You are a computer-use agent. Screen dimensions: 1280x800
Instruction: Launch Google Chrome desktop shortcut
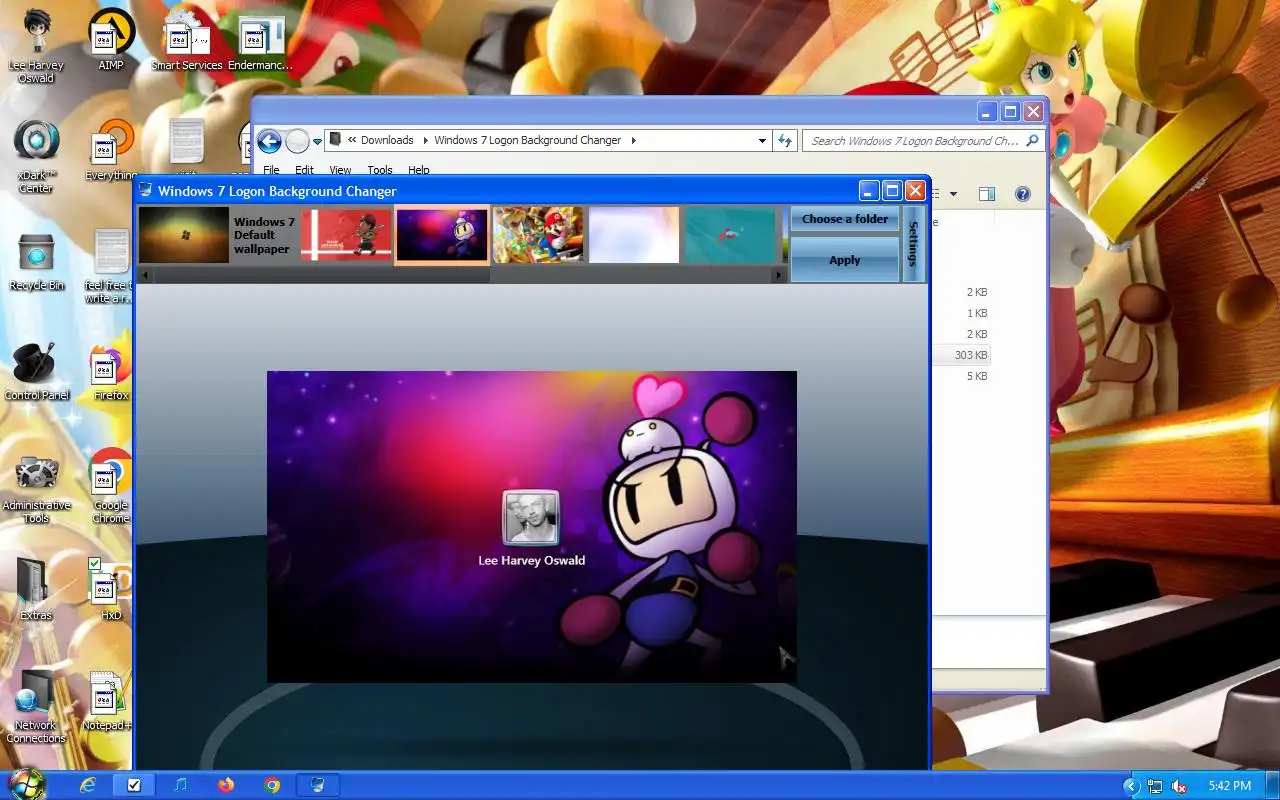pos(110,487)
